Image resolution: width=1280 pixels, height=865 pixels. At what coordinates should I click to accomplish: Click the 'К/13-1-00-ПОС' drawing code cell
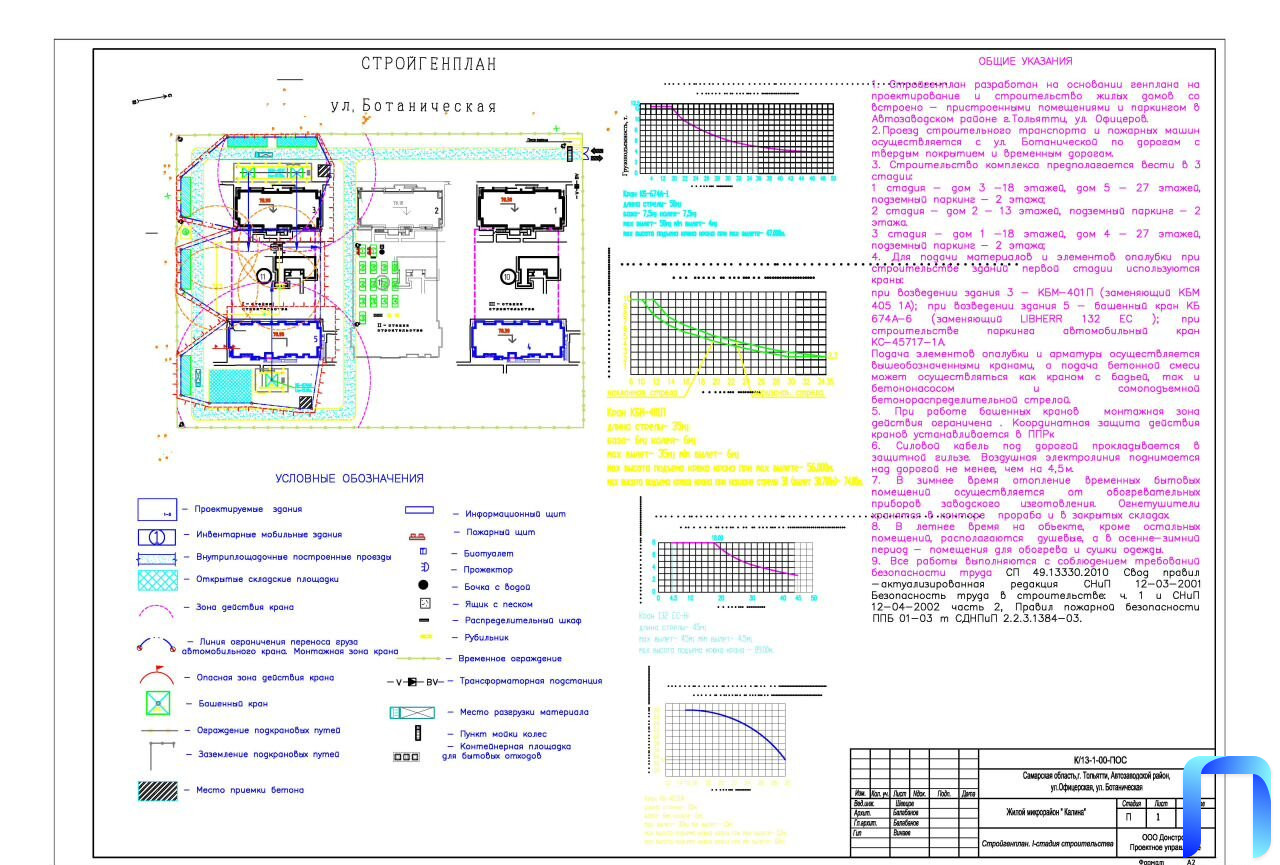click(x=1097, y=760)
